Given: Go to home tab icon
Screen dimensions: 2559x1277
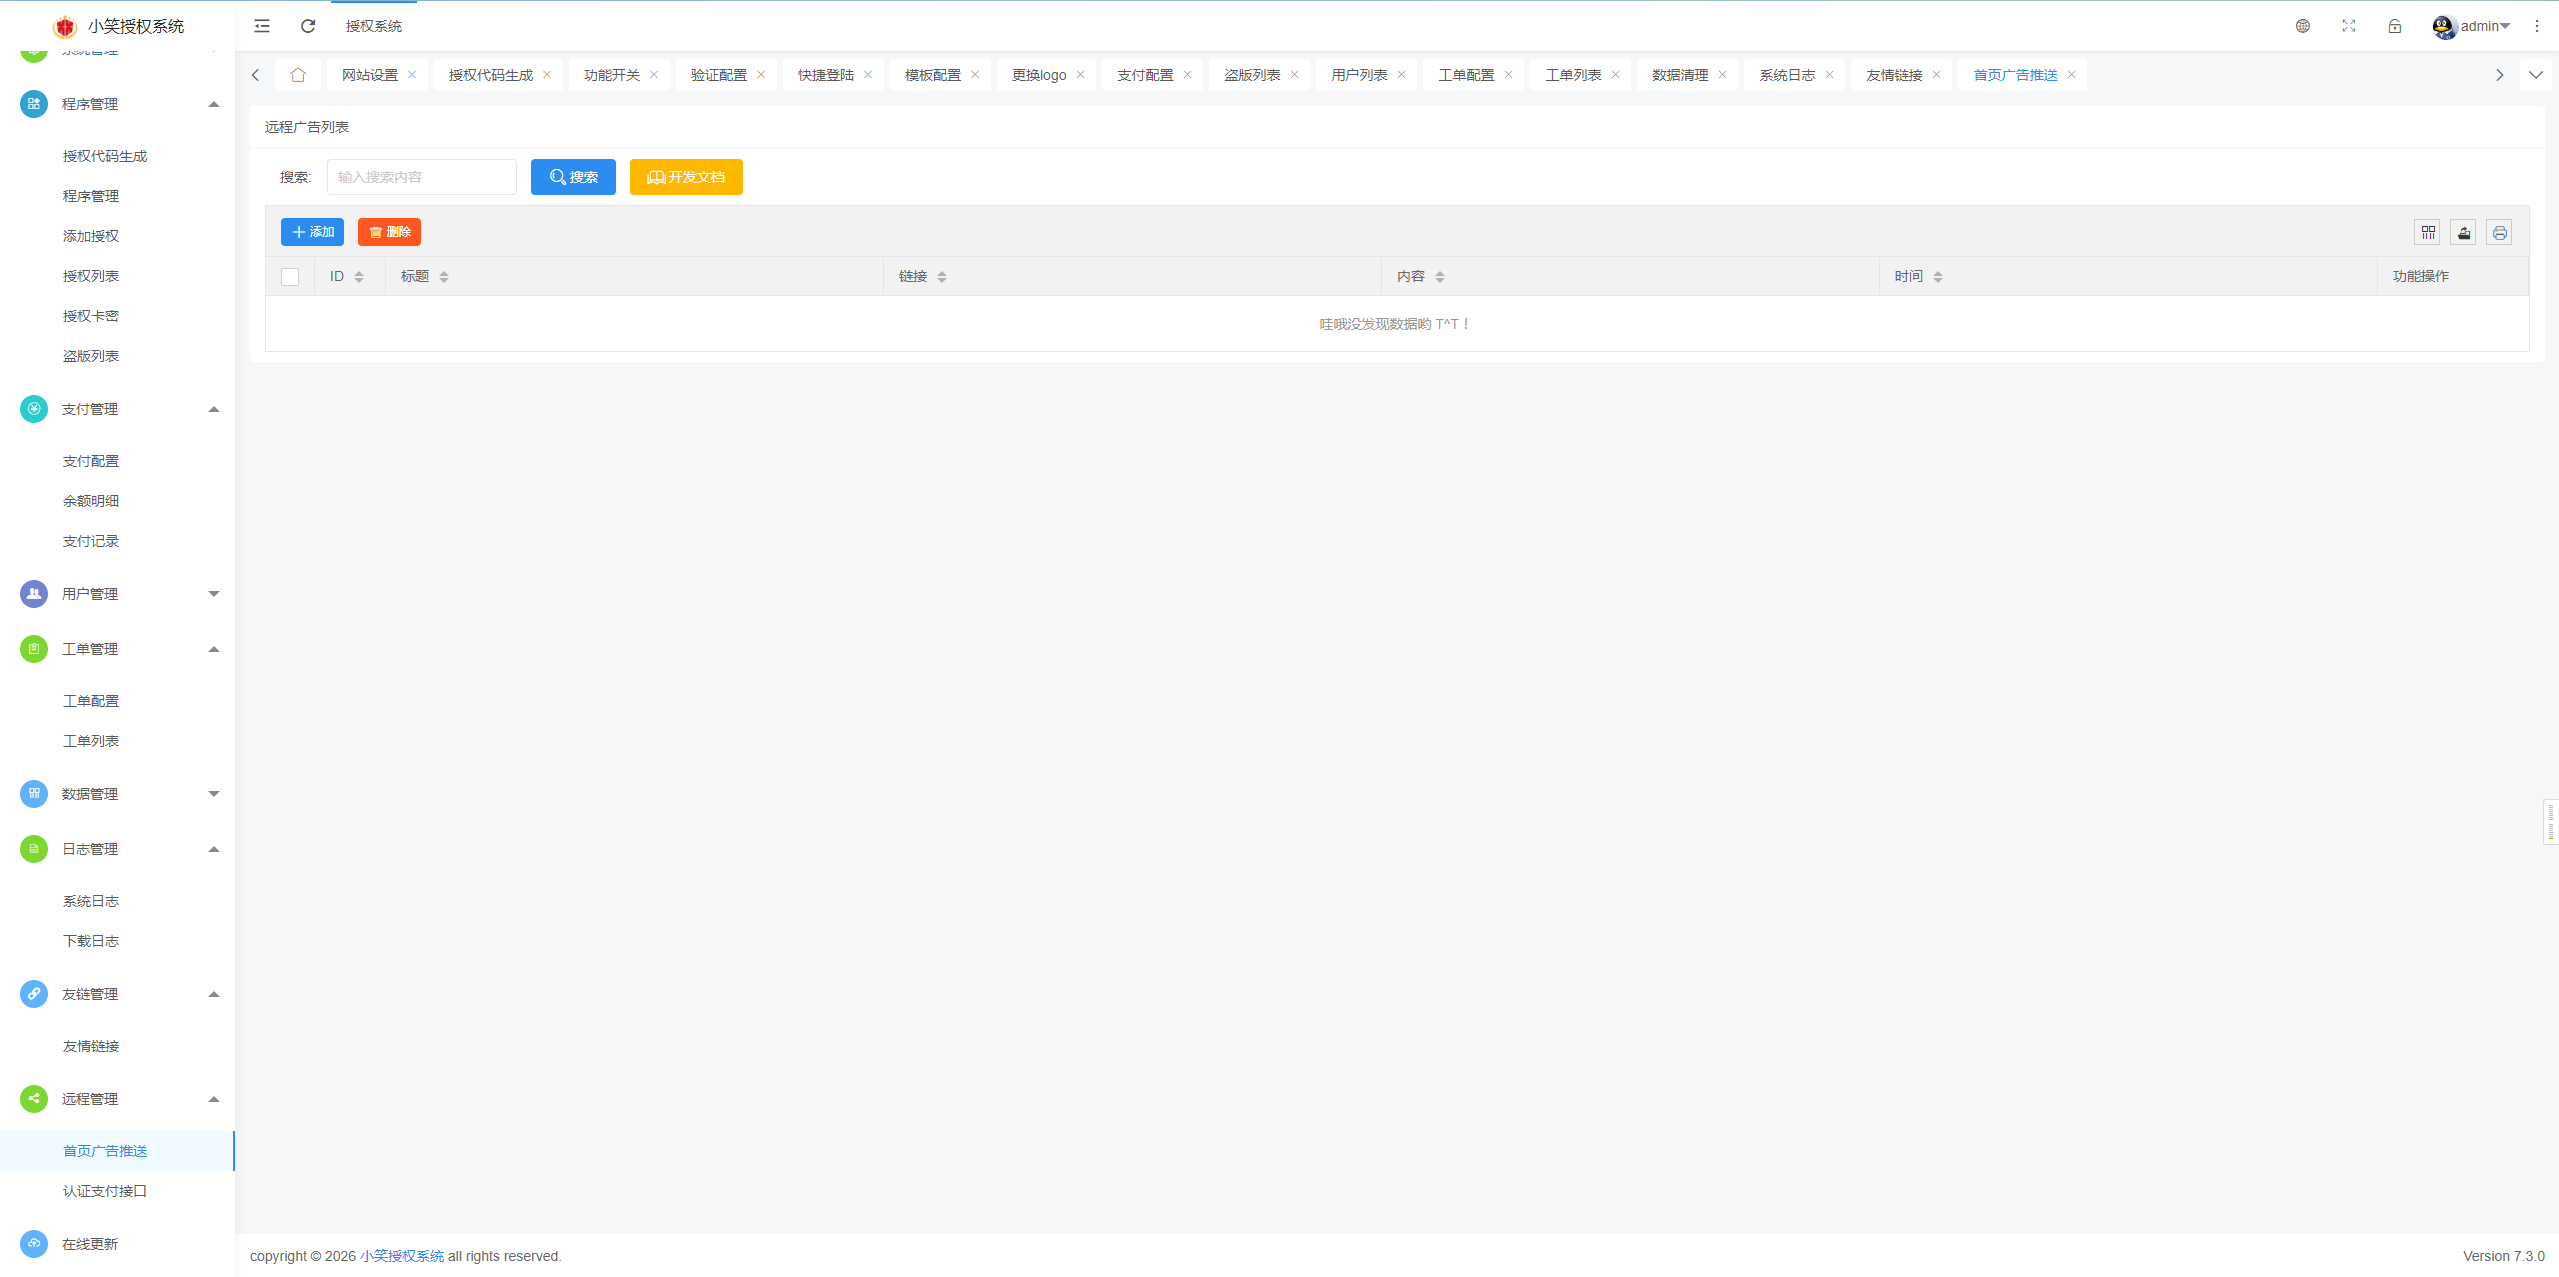Looking at the screenshot, I should [298, 75].
